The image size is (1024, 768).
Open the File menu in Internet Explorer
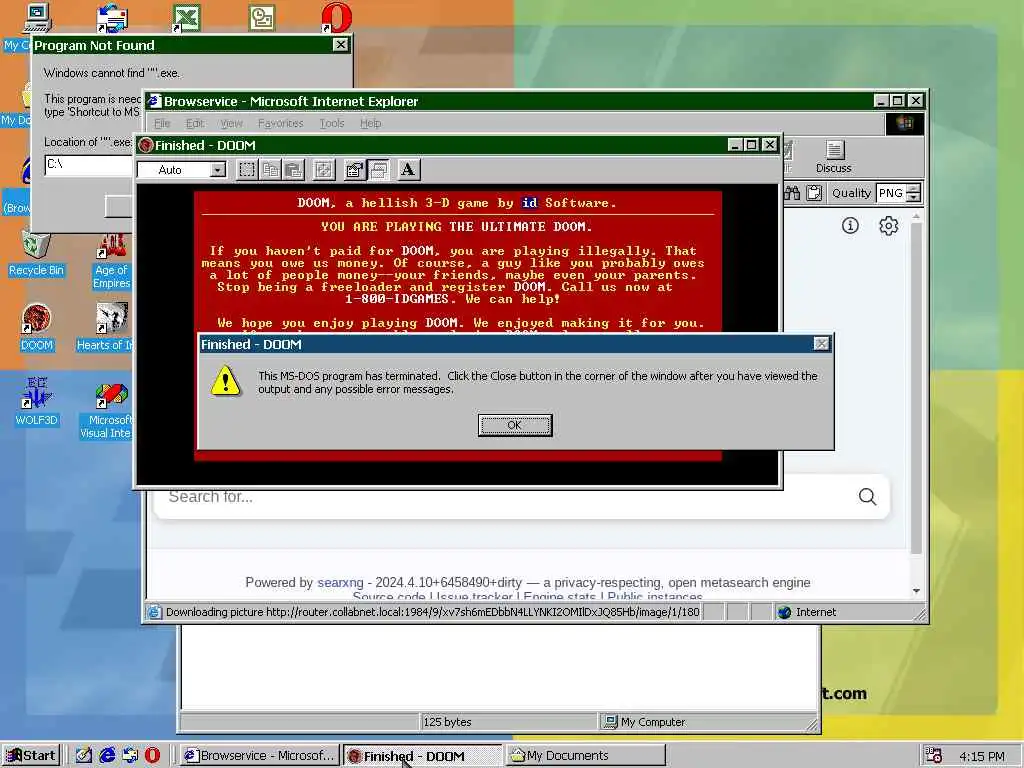[162, 123]
